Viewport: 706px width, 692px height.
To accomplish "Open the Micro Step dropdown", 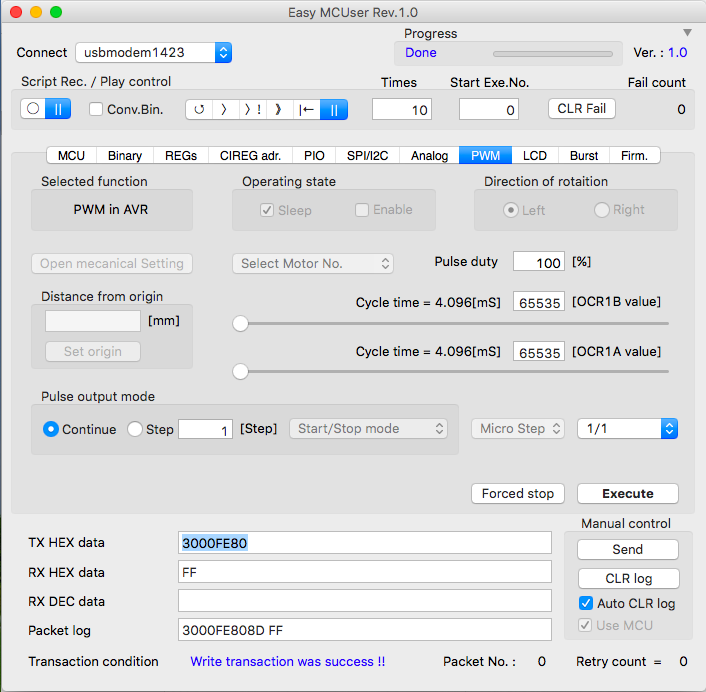I will pos(518,429).
